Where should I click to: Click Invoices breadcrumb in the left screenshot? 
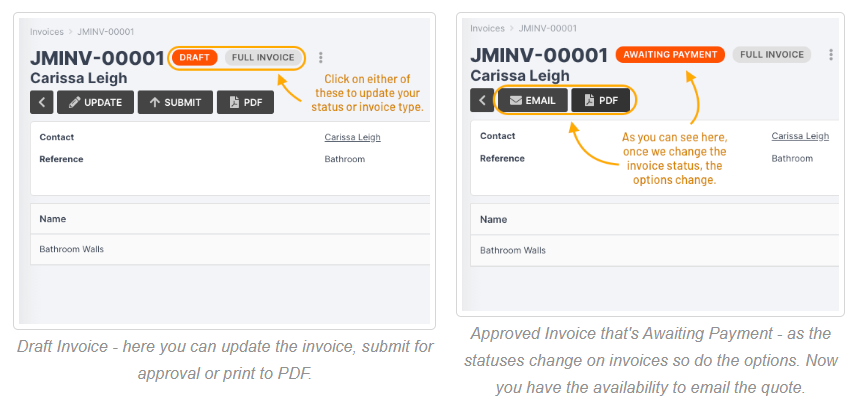48,31
